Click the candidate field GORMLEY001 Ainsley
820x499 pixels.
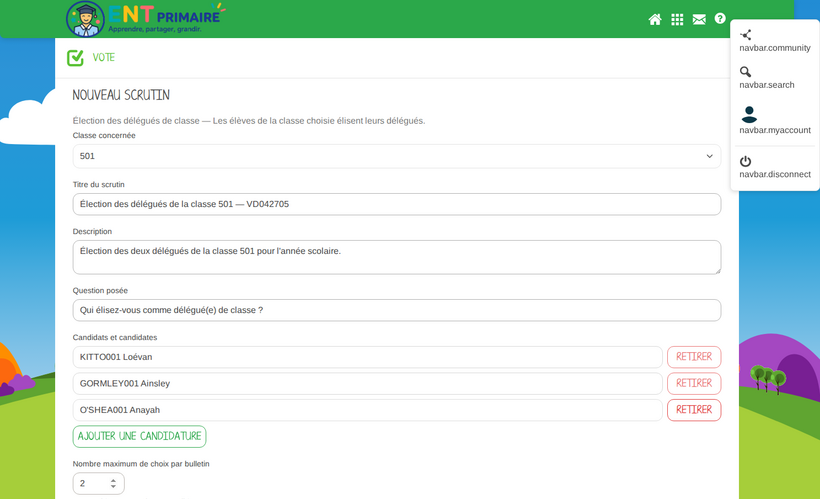[368, 384]
